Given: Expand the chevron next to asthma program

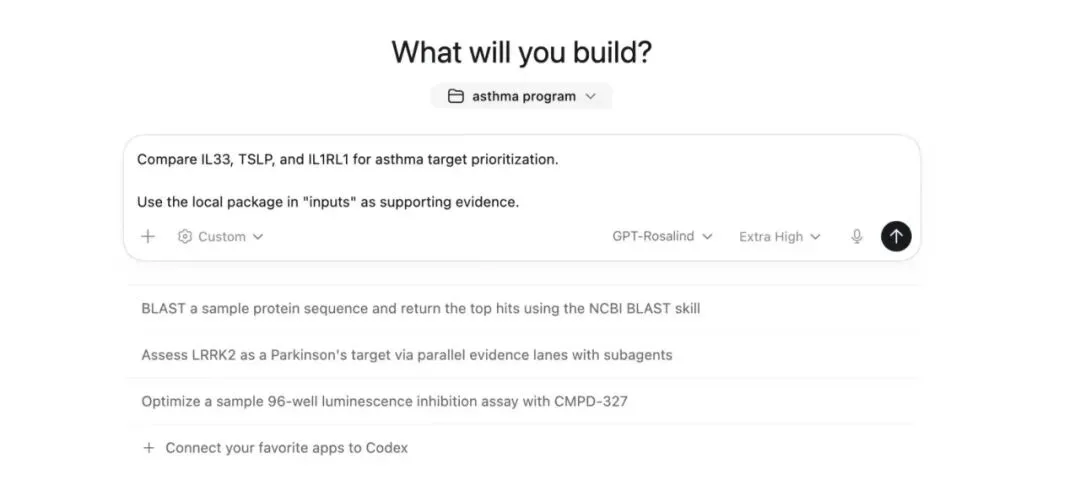Looking at the screenshot, I should click(x=590, y=97).
